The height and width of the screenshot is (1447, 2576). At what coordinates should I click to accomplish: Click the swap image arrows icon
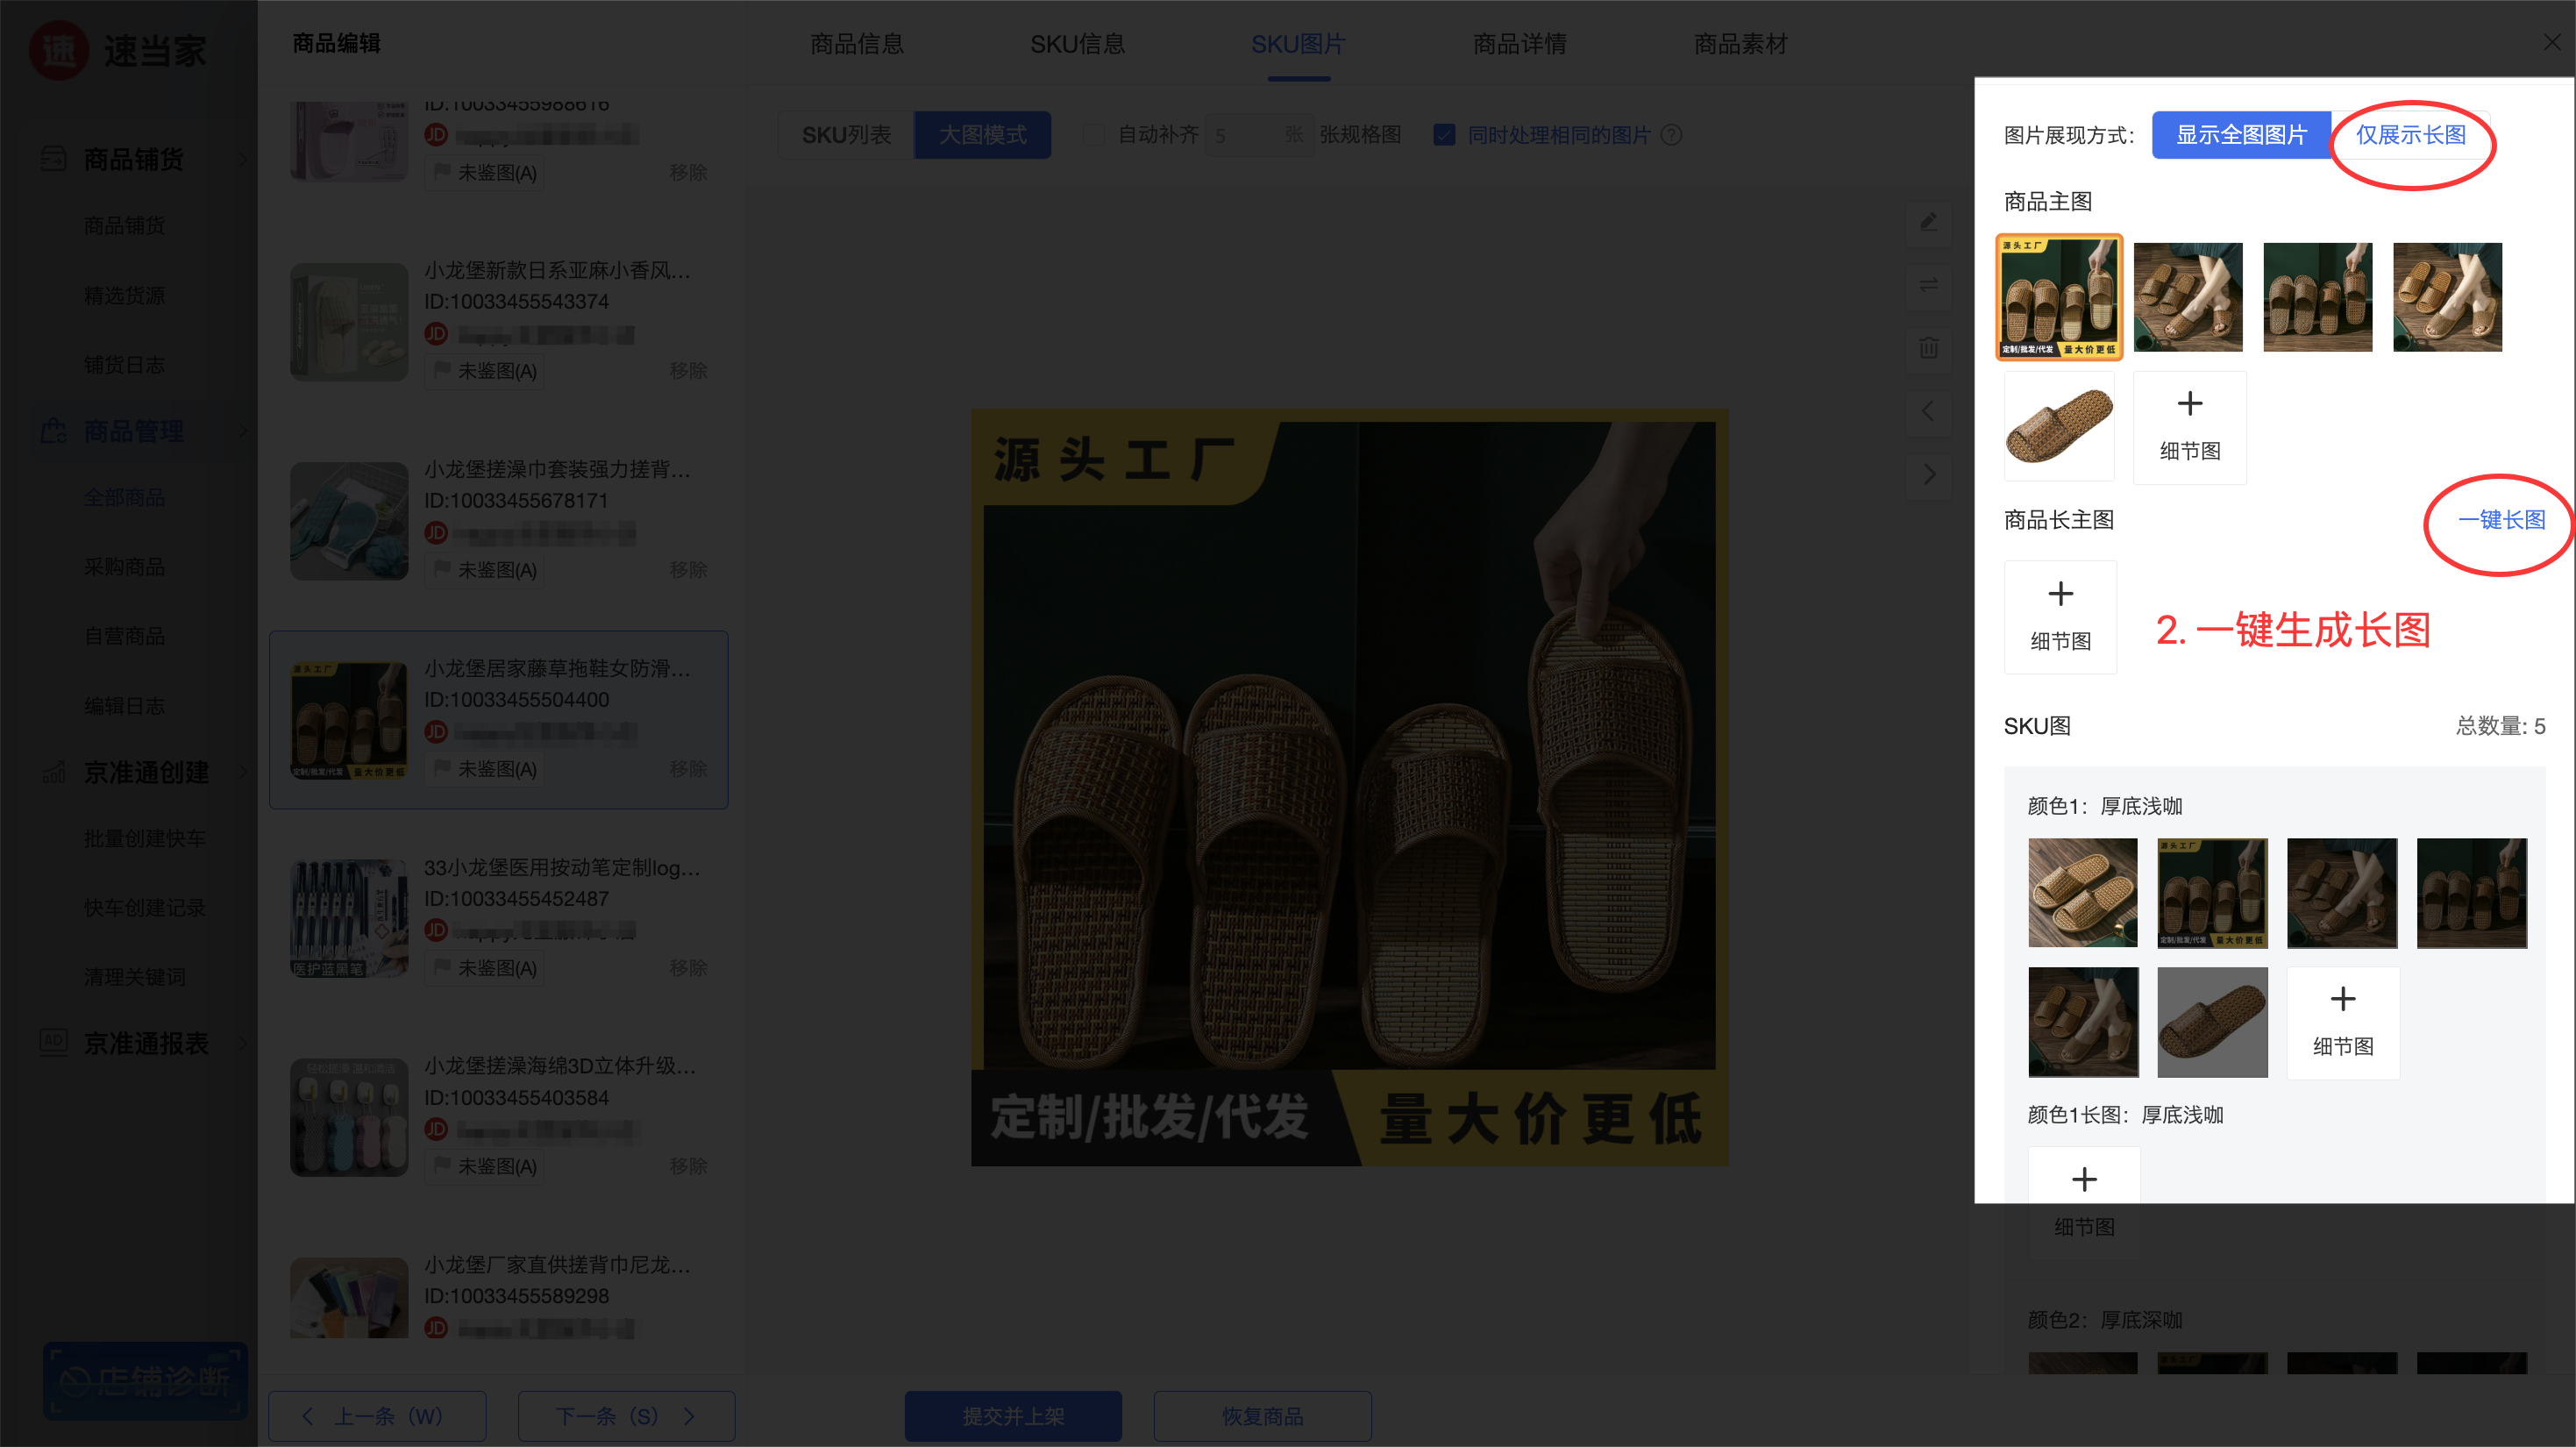point(1929,285)
